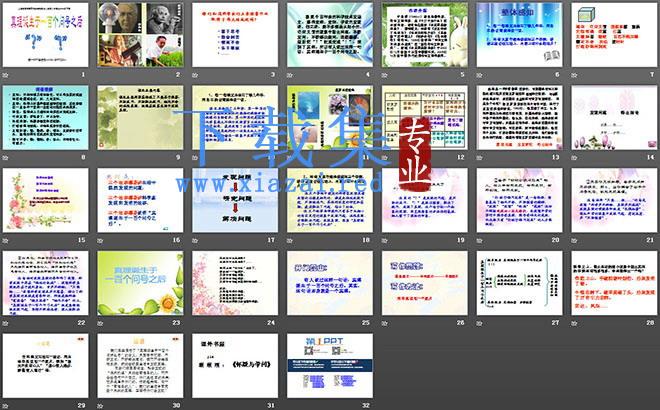
Task: Select slide 3 thumbnail with red heading text
Action: 235,35
